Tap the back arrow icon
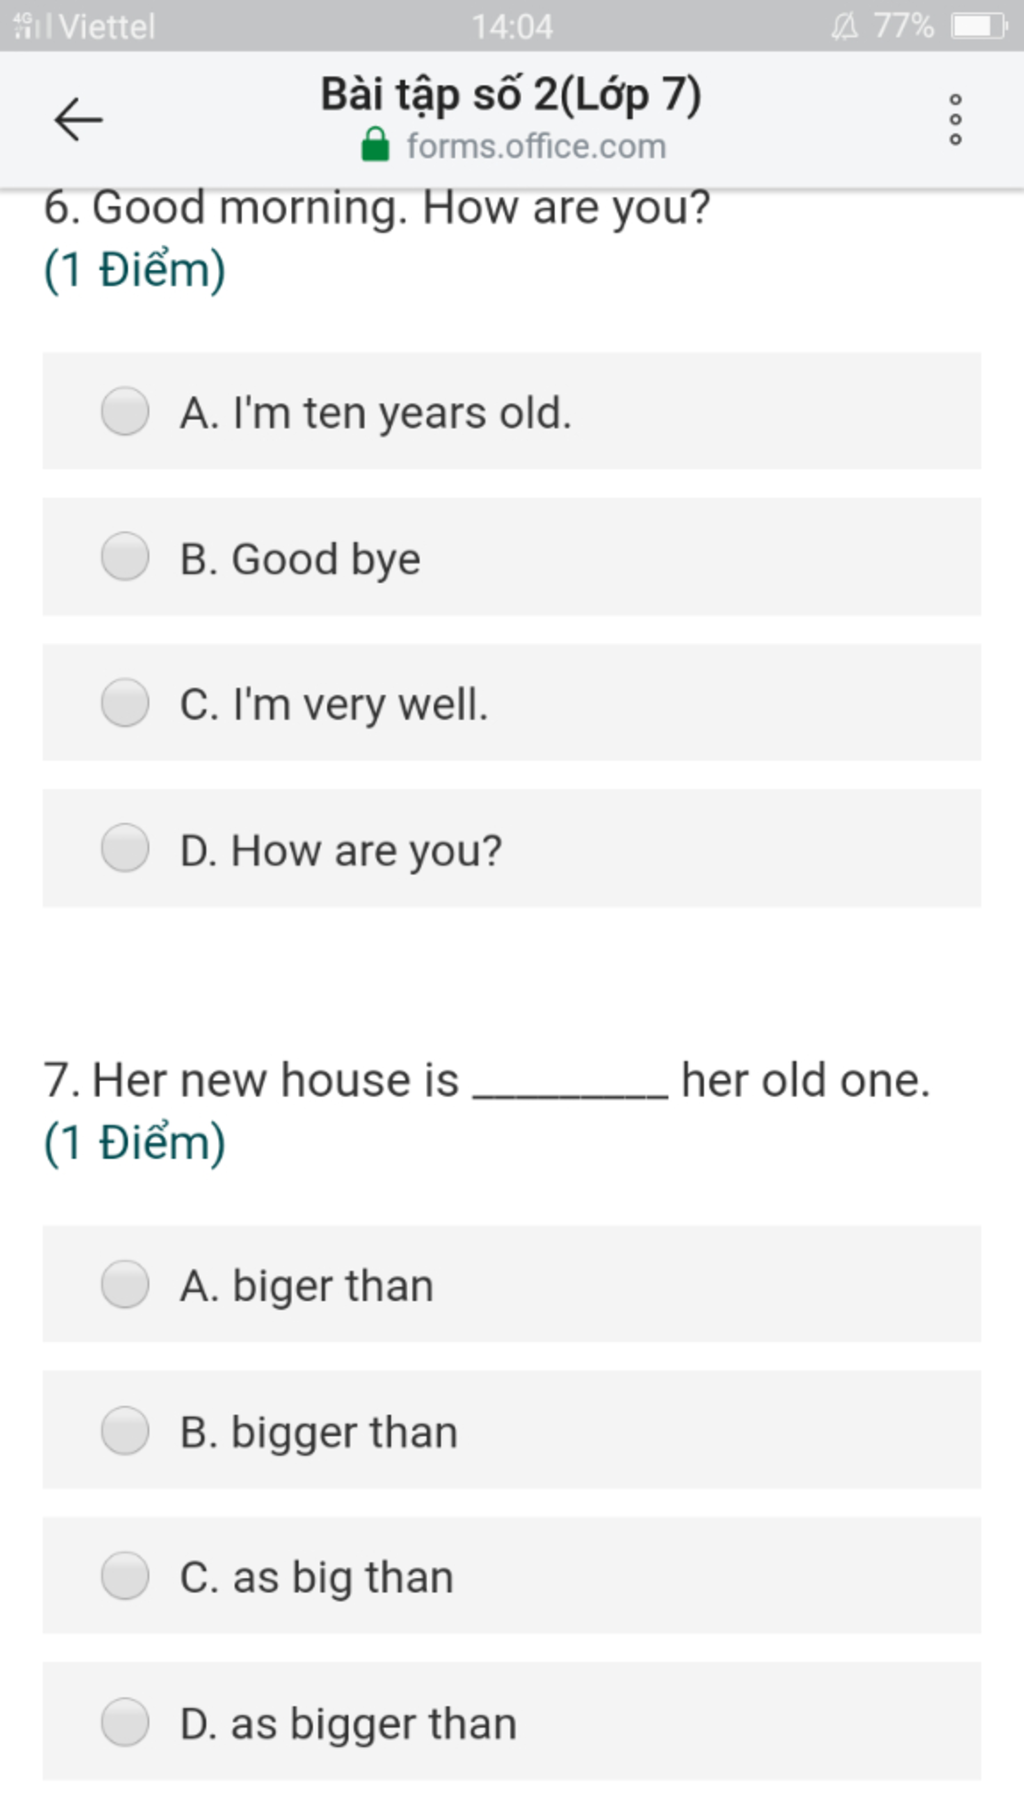This screenshot has height=1820, width=1024. (78, 120)
